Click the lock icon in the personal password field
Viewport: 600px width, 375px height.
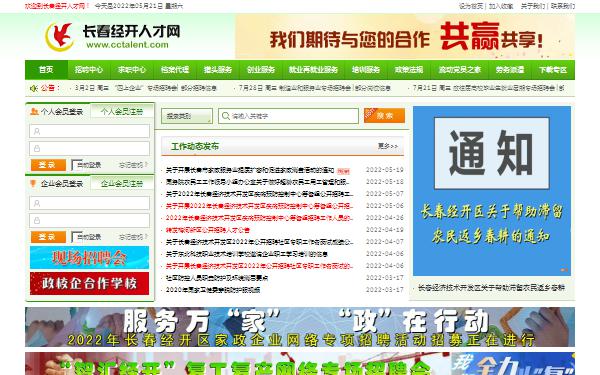[37, 148]
